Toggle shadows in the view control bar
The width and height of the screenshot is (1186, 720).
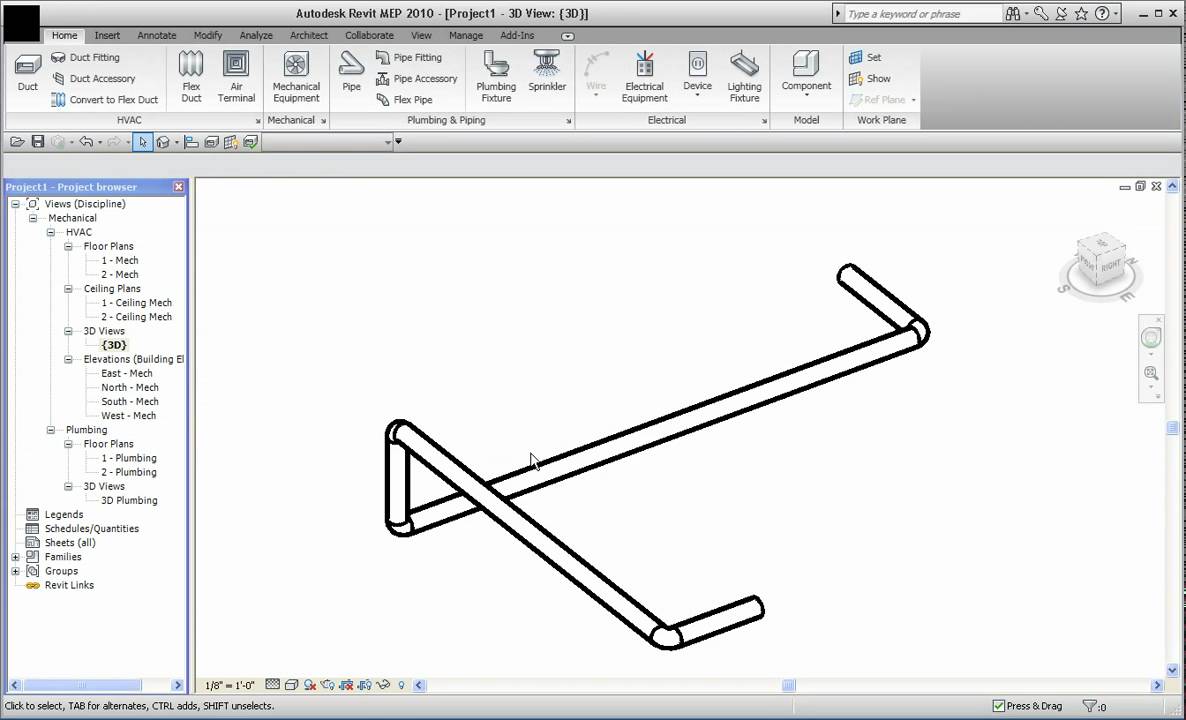(x=310, y=685)
